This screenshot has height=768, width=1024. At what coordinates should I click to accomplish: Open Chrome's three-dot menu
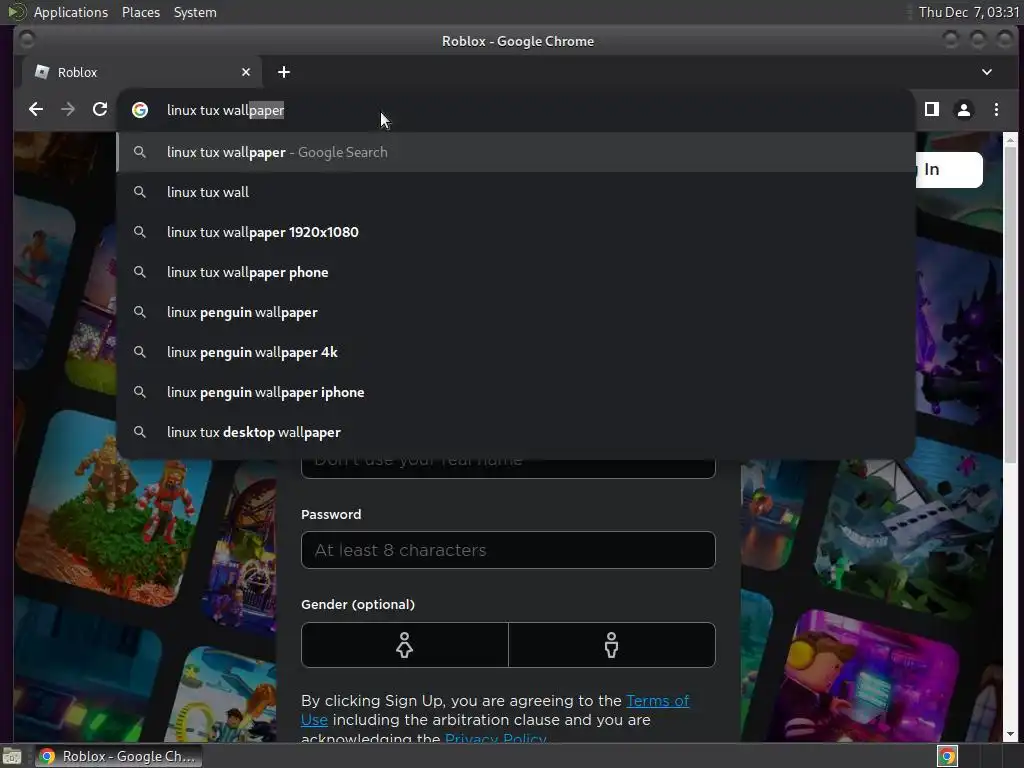pyautogui.click(x=996, y=110)
